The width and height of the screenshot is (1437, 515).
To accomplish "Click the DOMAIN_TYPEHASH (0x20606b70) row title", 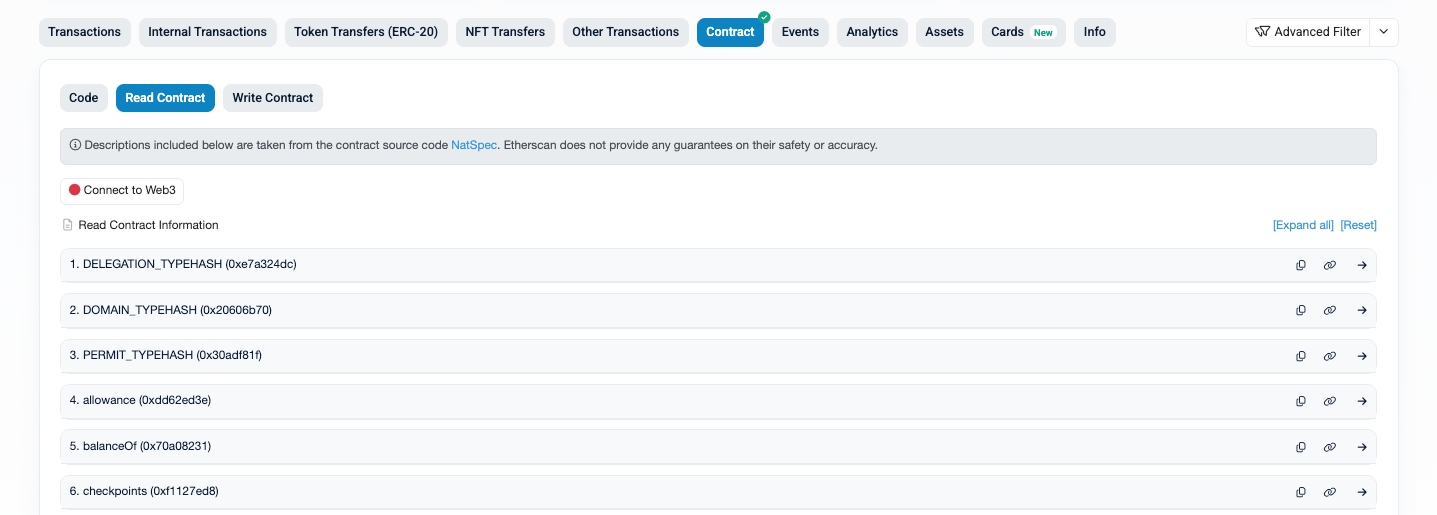I will coord(171,310).
